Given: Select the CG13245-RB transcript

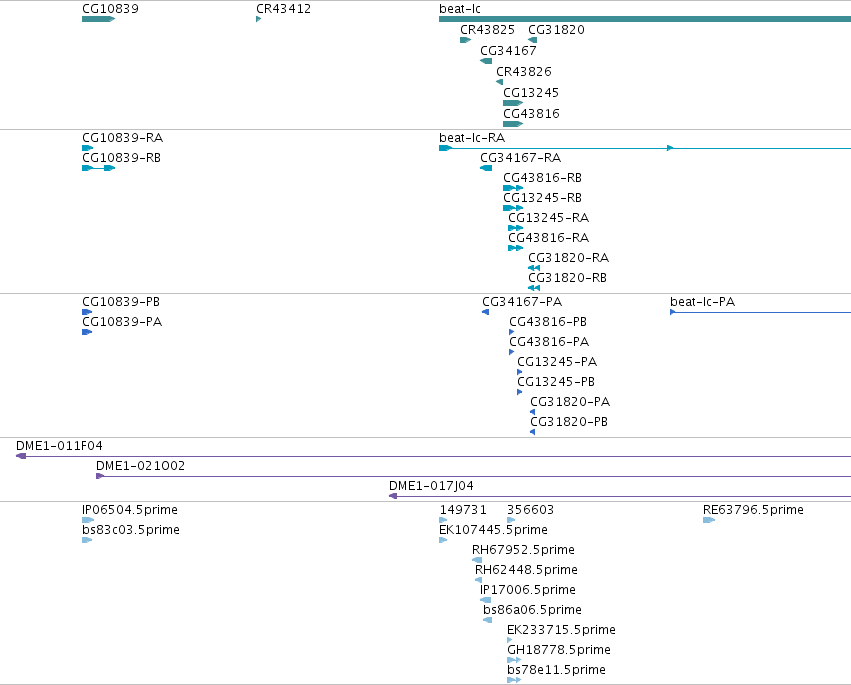Looking at the screenshot, I should tap(513, 208).
